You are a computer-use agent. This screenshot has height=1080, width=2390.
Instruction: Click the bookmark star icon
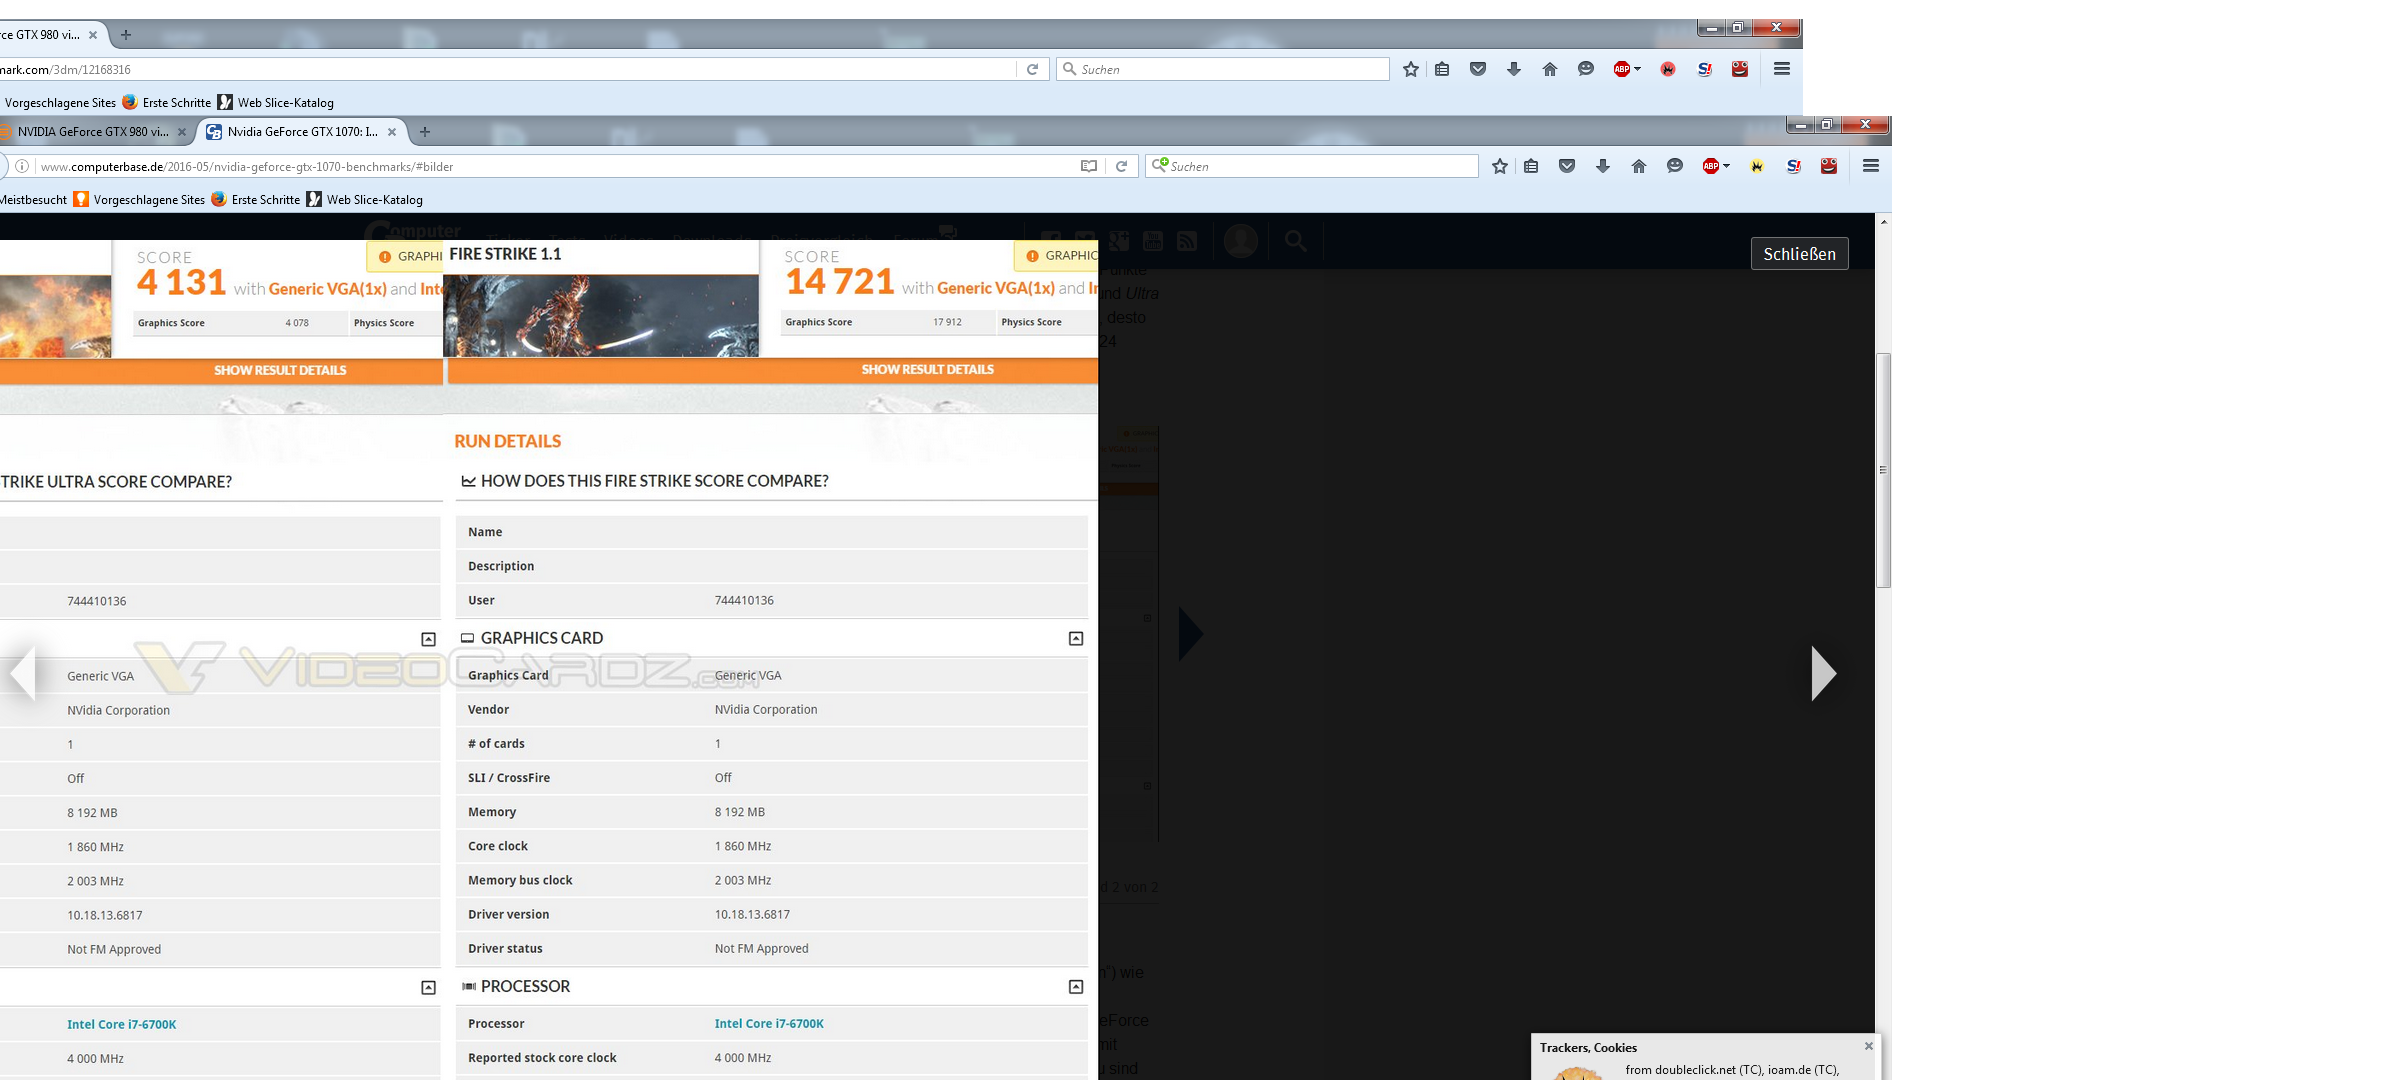(1499, 166)
